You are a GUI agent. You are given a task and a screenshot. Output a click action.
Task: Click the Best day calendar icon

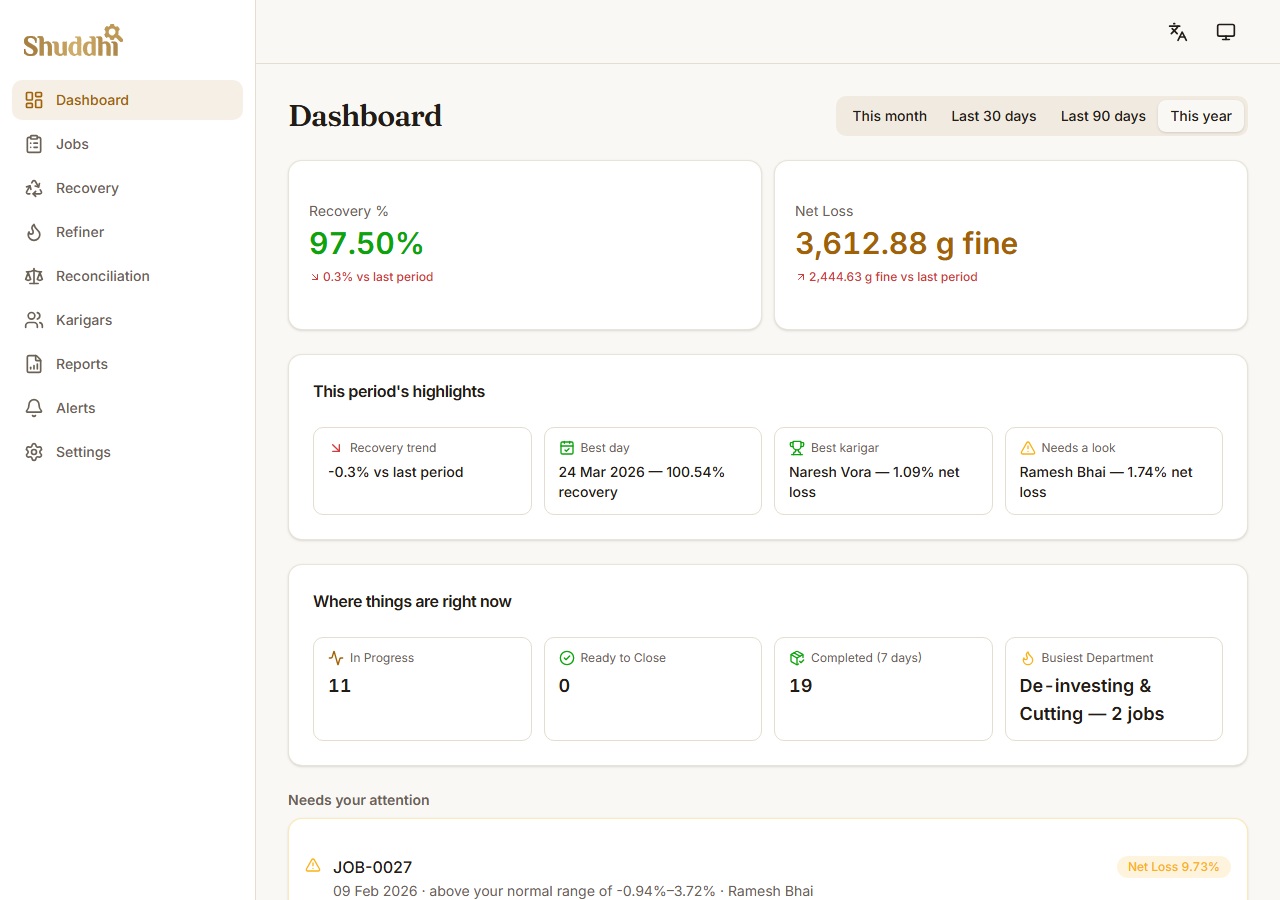point(567,448)
